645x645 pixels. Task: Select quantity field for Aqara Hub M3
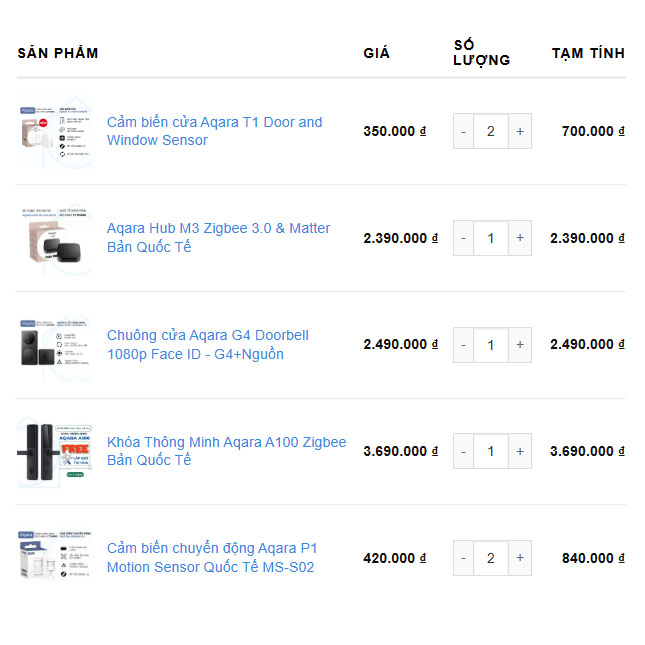491,238
